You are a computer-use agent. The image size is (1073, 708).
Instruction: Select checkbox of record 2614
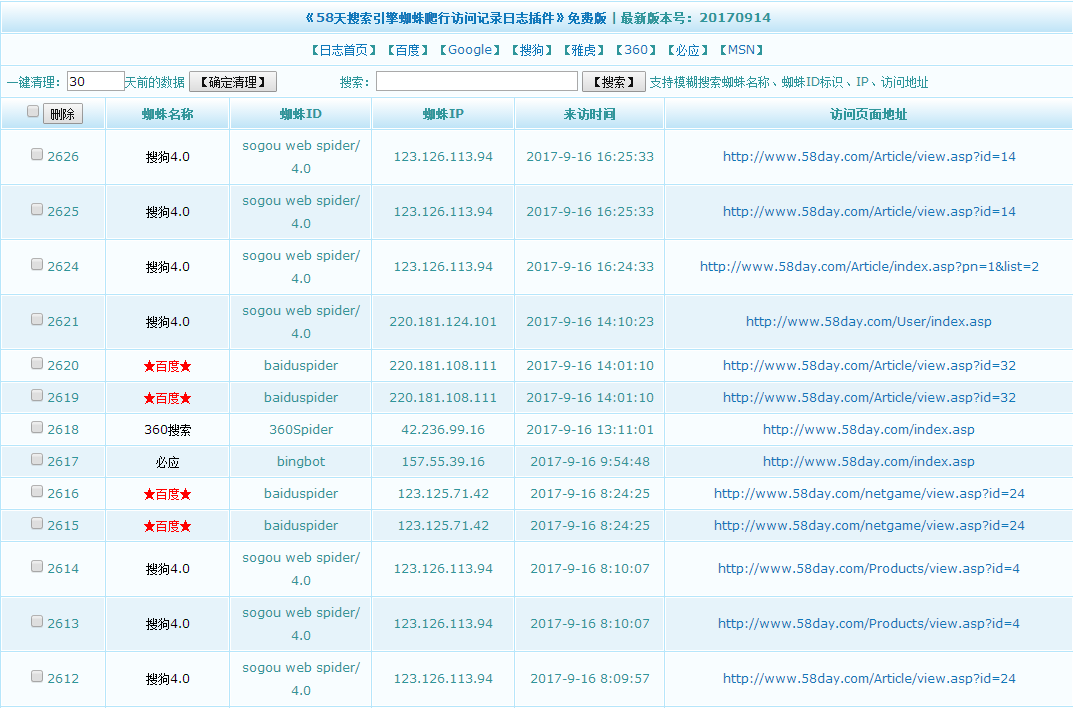[x=37, y=566]
